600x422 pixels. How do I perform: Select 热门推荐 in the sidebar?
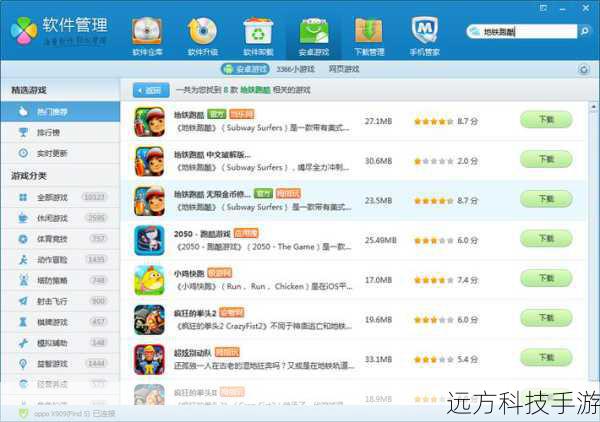coord(60,112)
